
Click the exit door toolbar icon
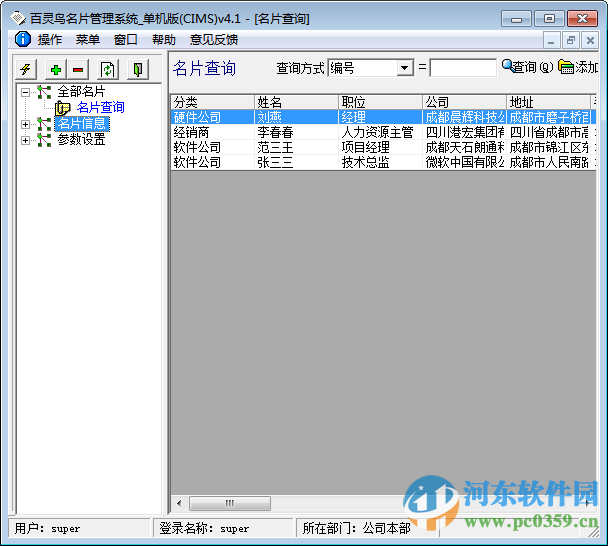coord(138,70)
